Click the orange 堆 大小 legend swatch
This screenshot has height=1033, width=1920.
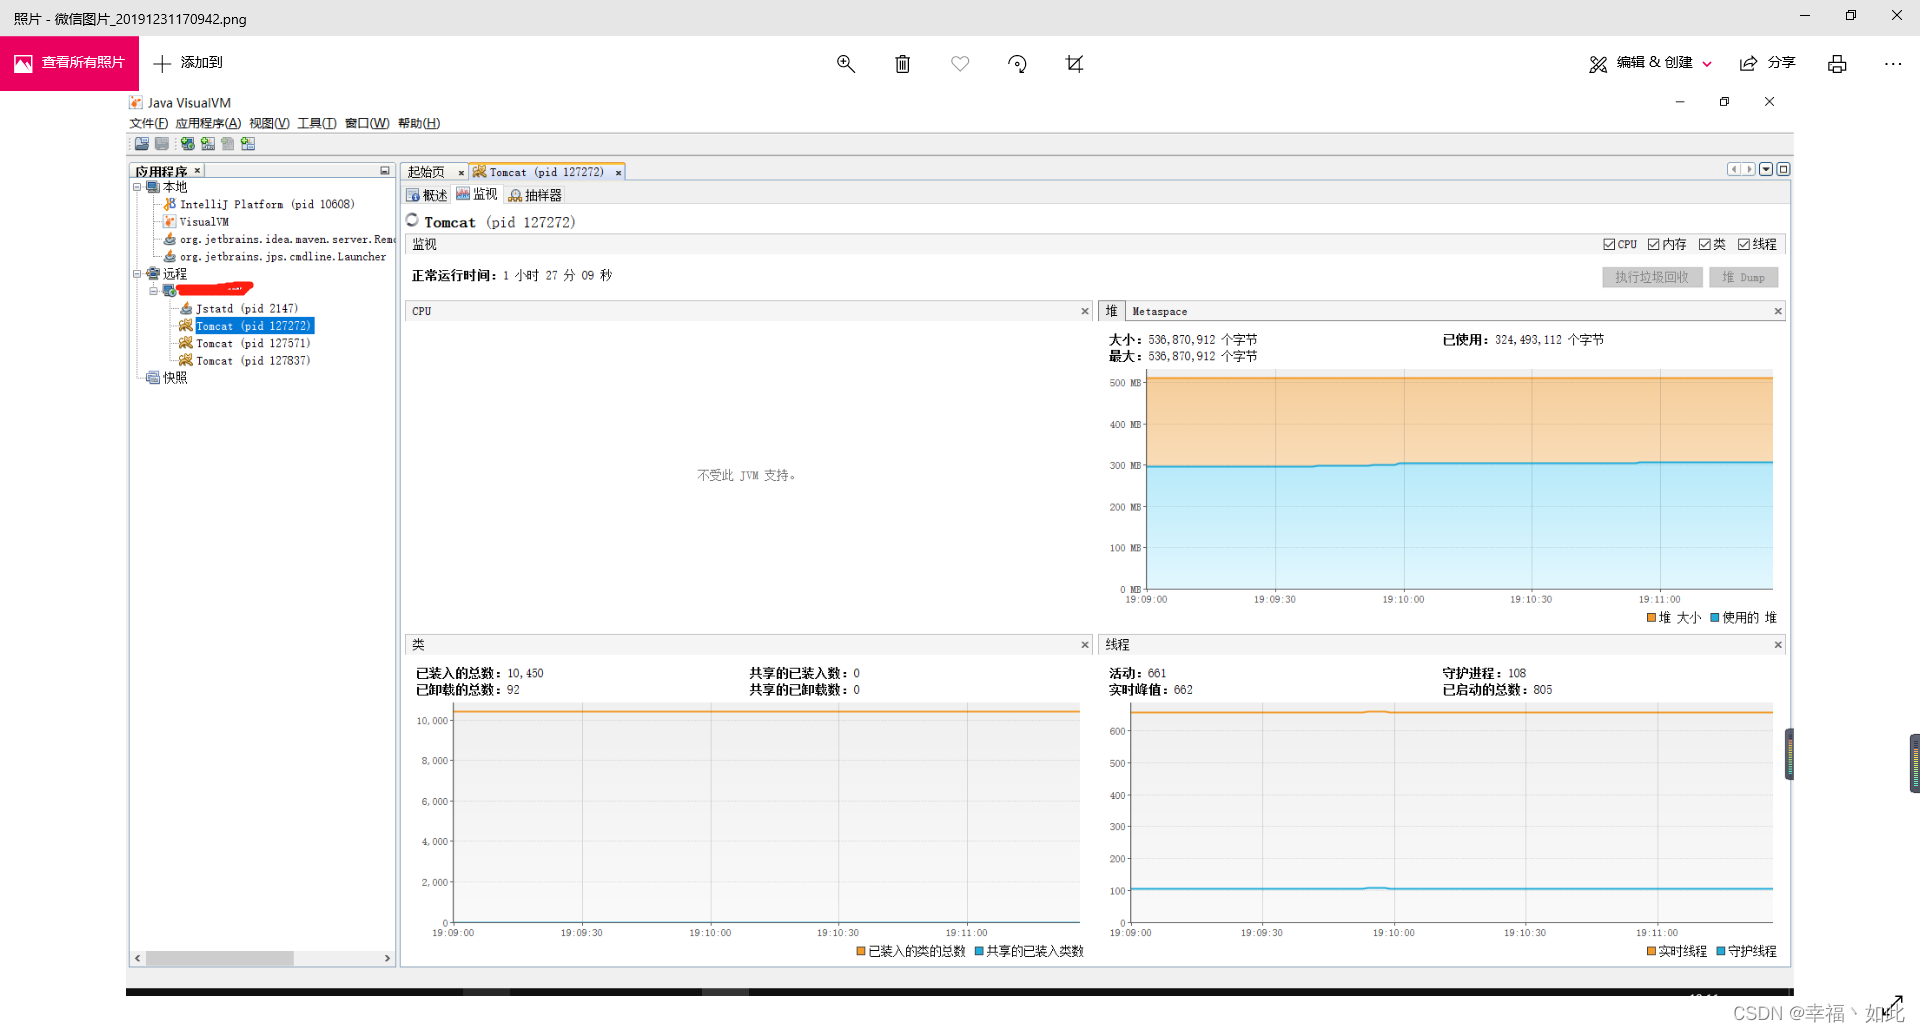tap(1652, 618)
